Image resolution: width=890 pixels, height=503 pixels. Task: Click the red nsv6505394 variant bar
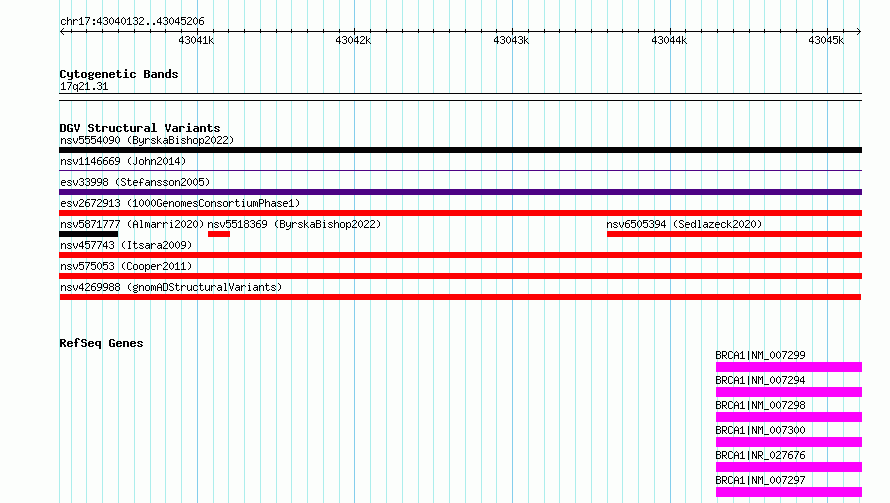pyautogui.click(x=734, y=234)
